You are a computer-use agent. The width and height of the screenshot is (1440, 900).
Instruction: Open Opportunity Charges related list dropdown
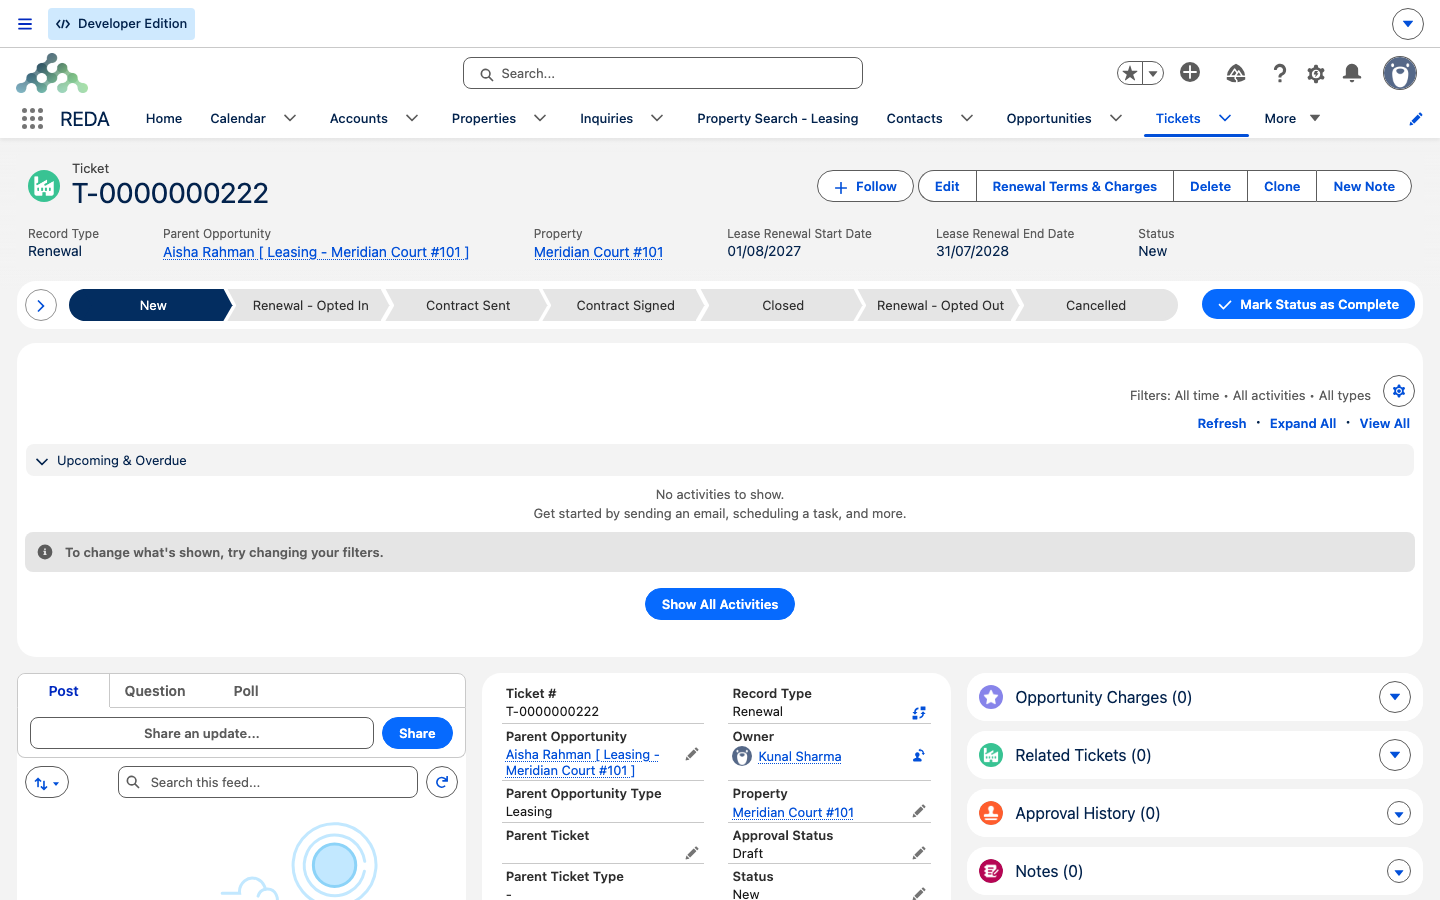1395,697
